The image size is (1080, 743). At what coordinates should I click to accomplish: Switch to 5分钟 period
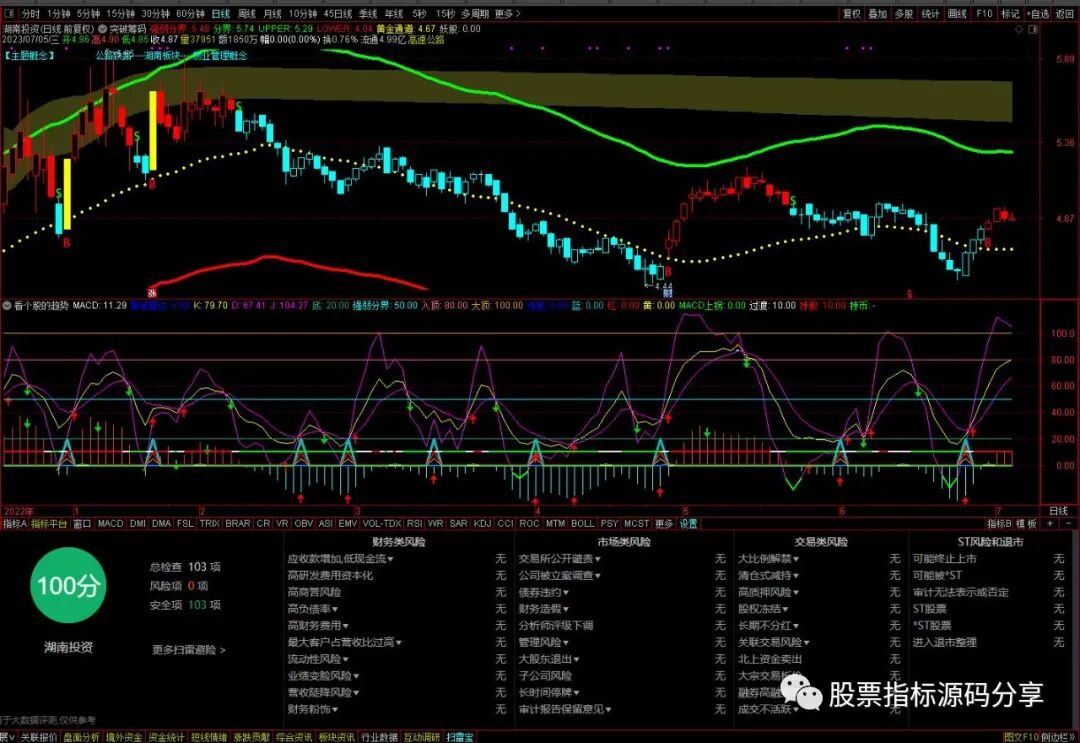coord(88,14)
